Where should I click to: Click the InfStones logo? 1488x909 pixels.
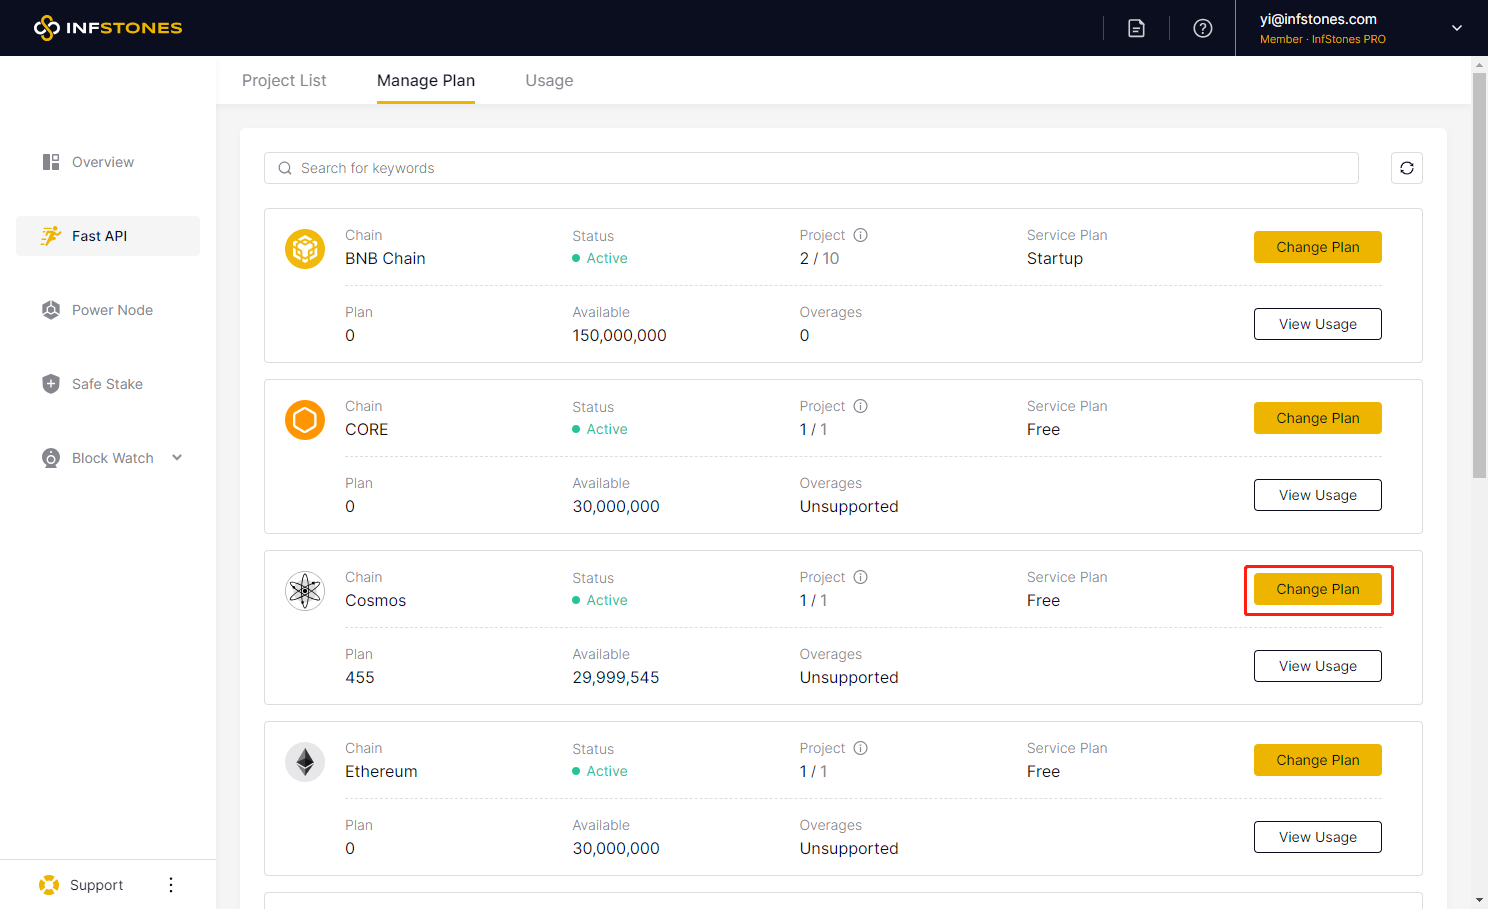tap(108, 28)
